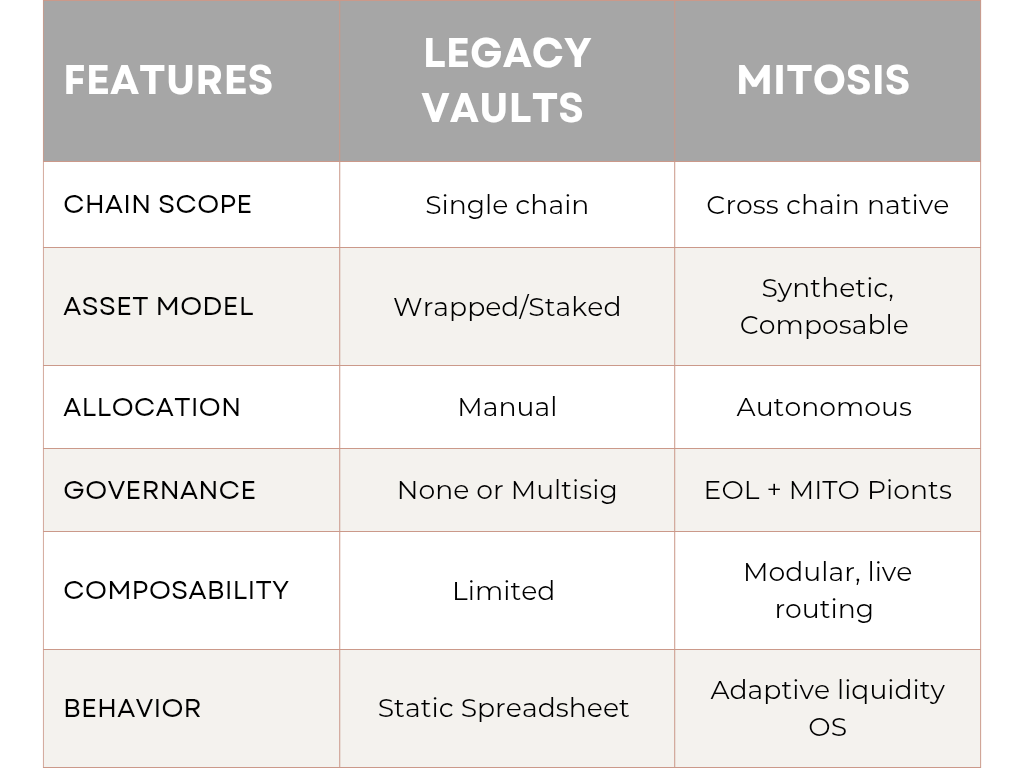Select the CHAIN SCOPE row label
The image size is (1024, 768).
tap(191, 204)
